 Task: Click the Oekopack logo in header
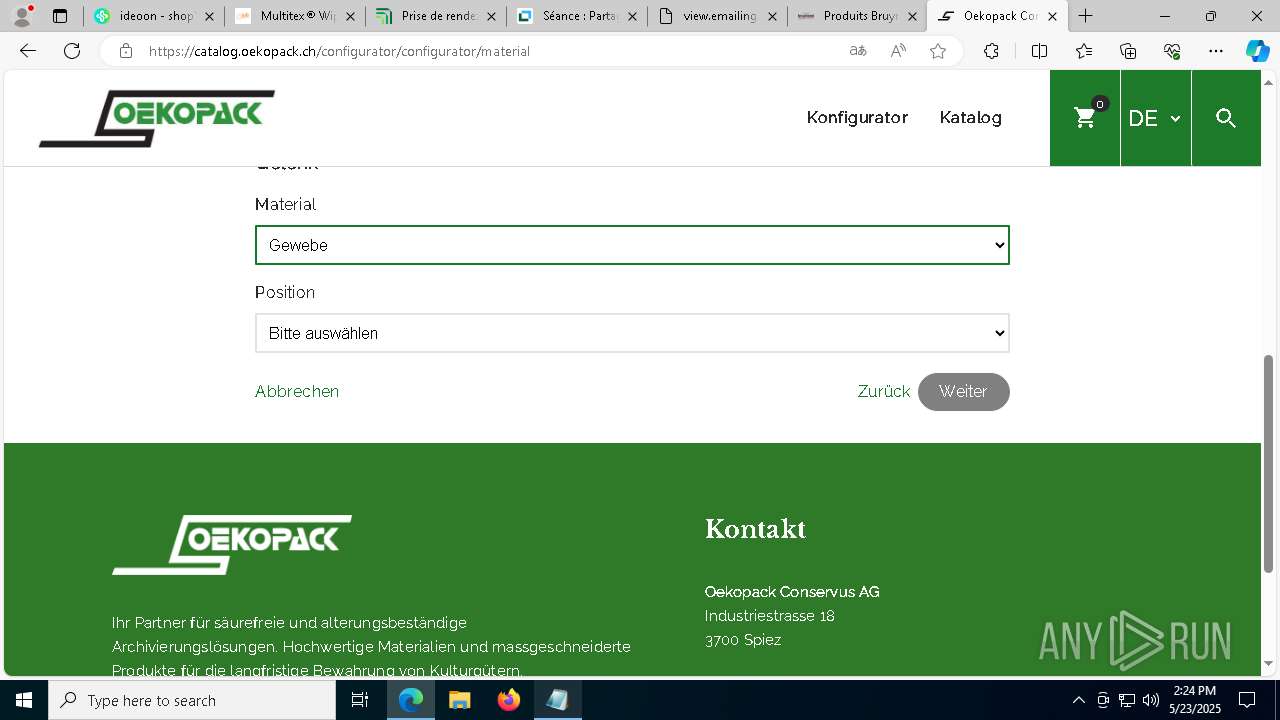[157, 118]
